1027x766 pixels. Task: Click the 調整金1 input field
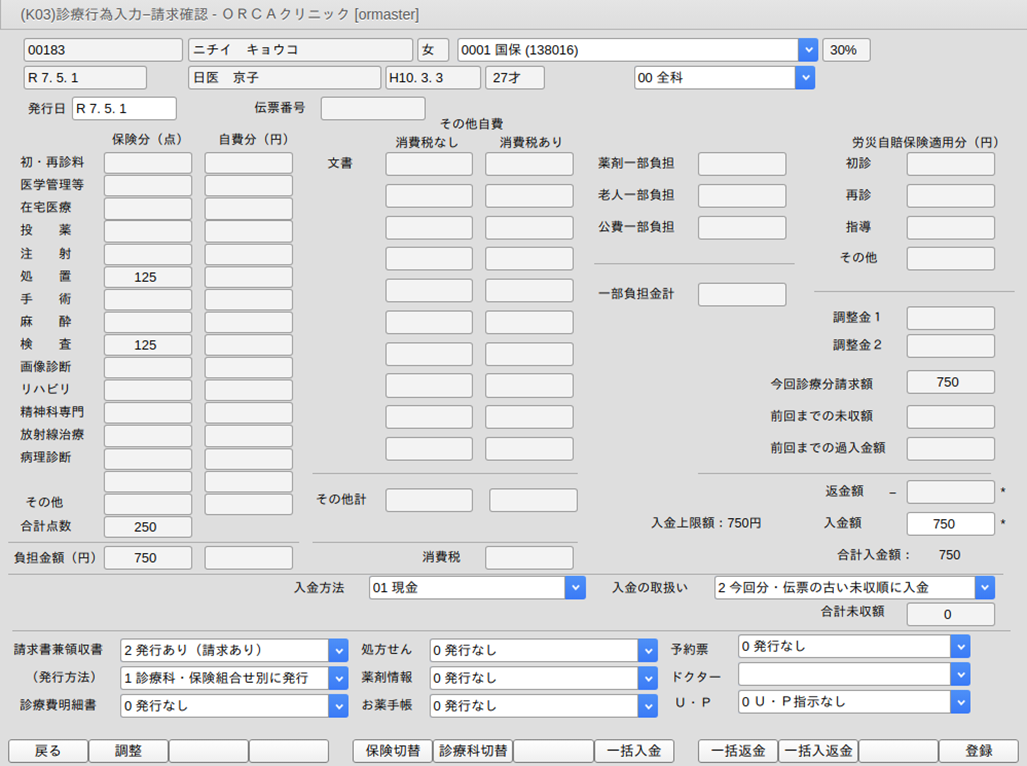click(x=950, y=318)
